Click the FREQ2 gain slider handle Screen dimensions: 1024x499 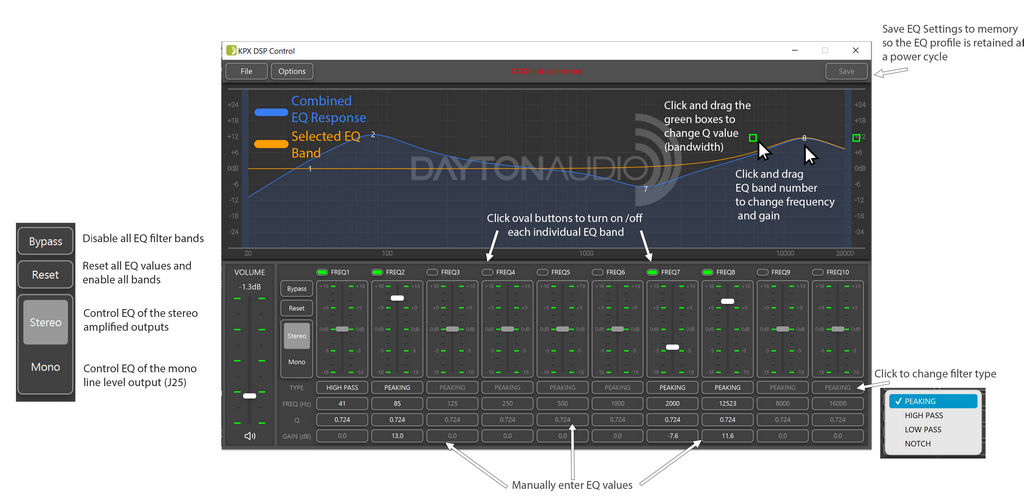click(398, 298)
